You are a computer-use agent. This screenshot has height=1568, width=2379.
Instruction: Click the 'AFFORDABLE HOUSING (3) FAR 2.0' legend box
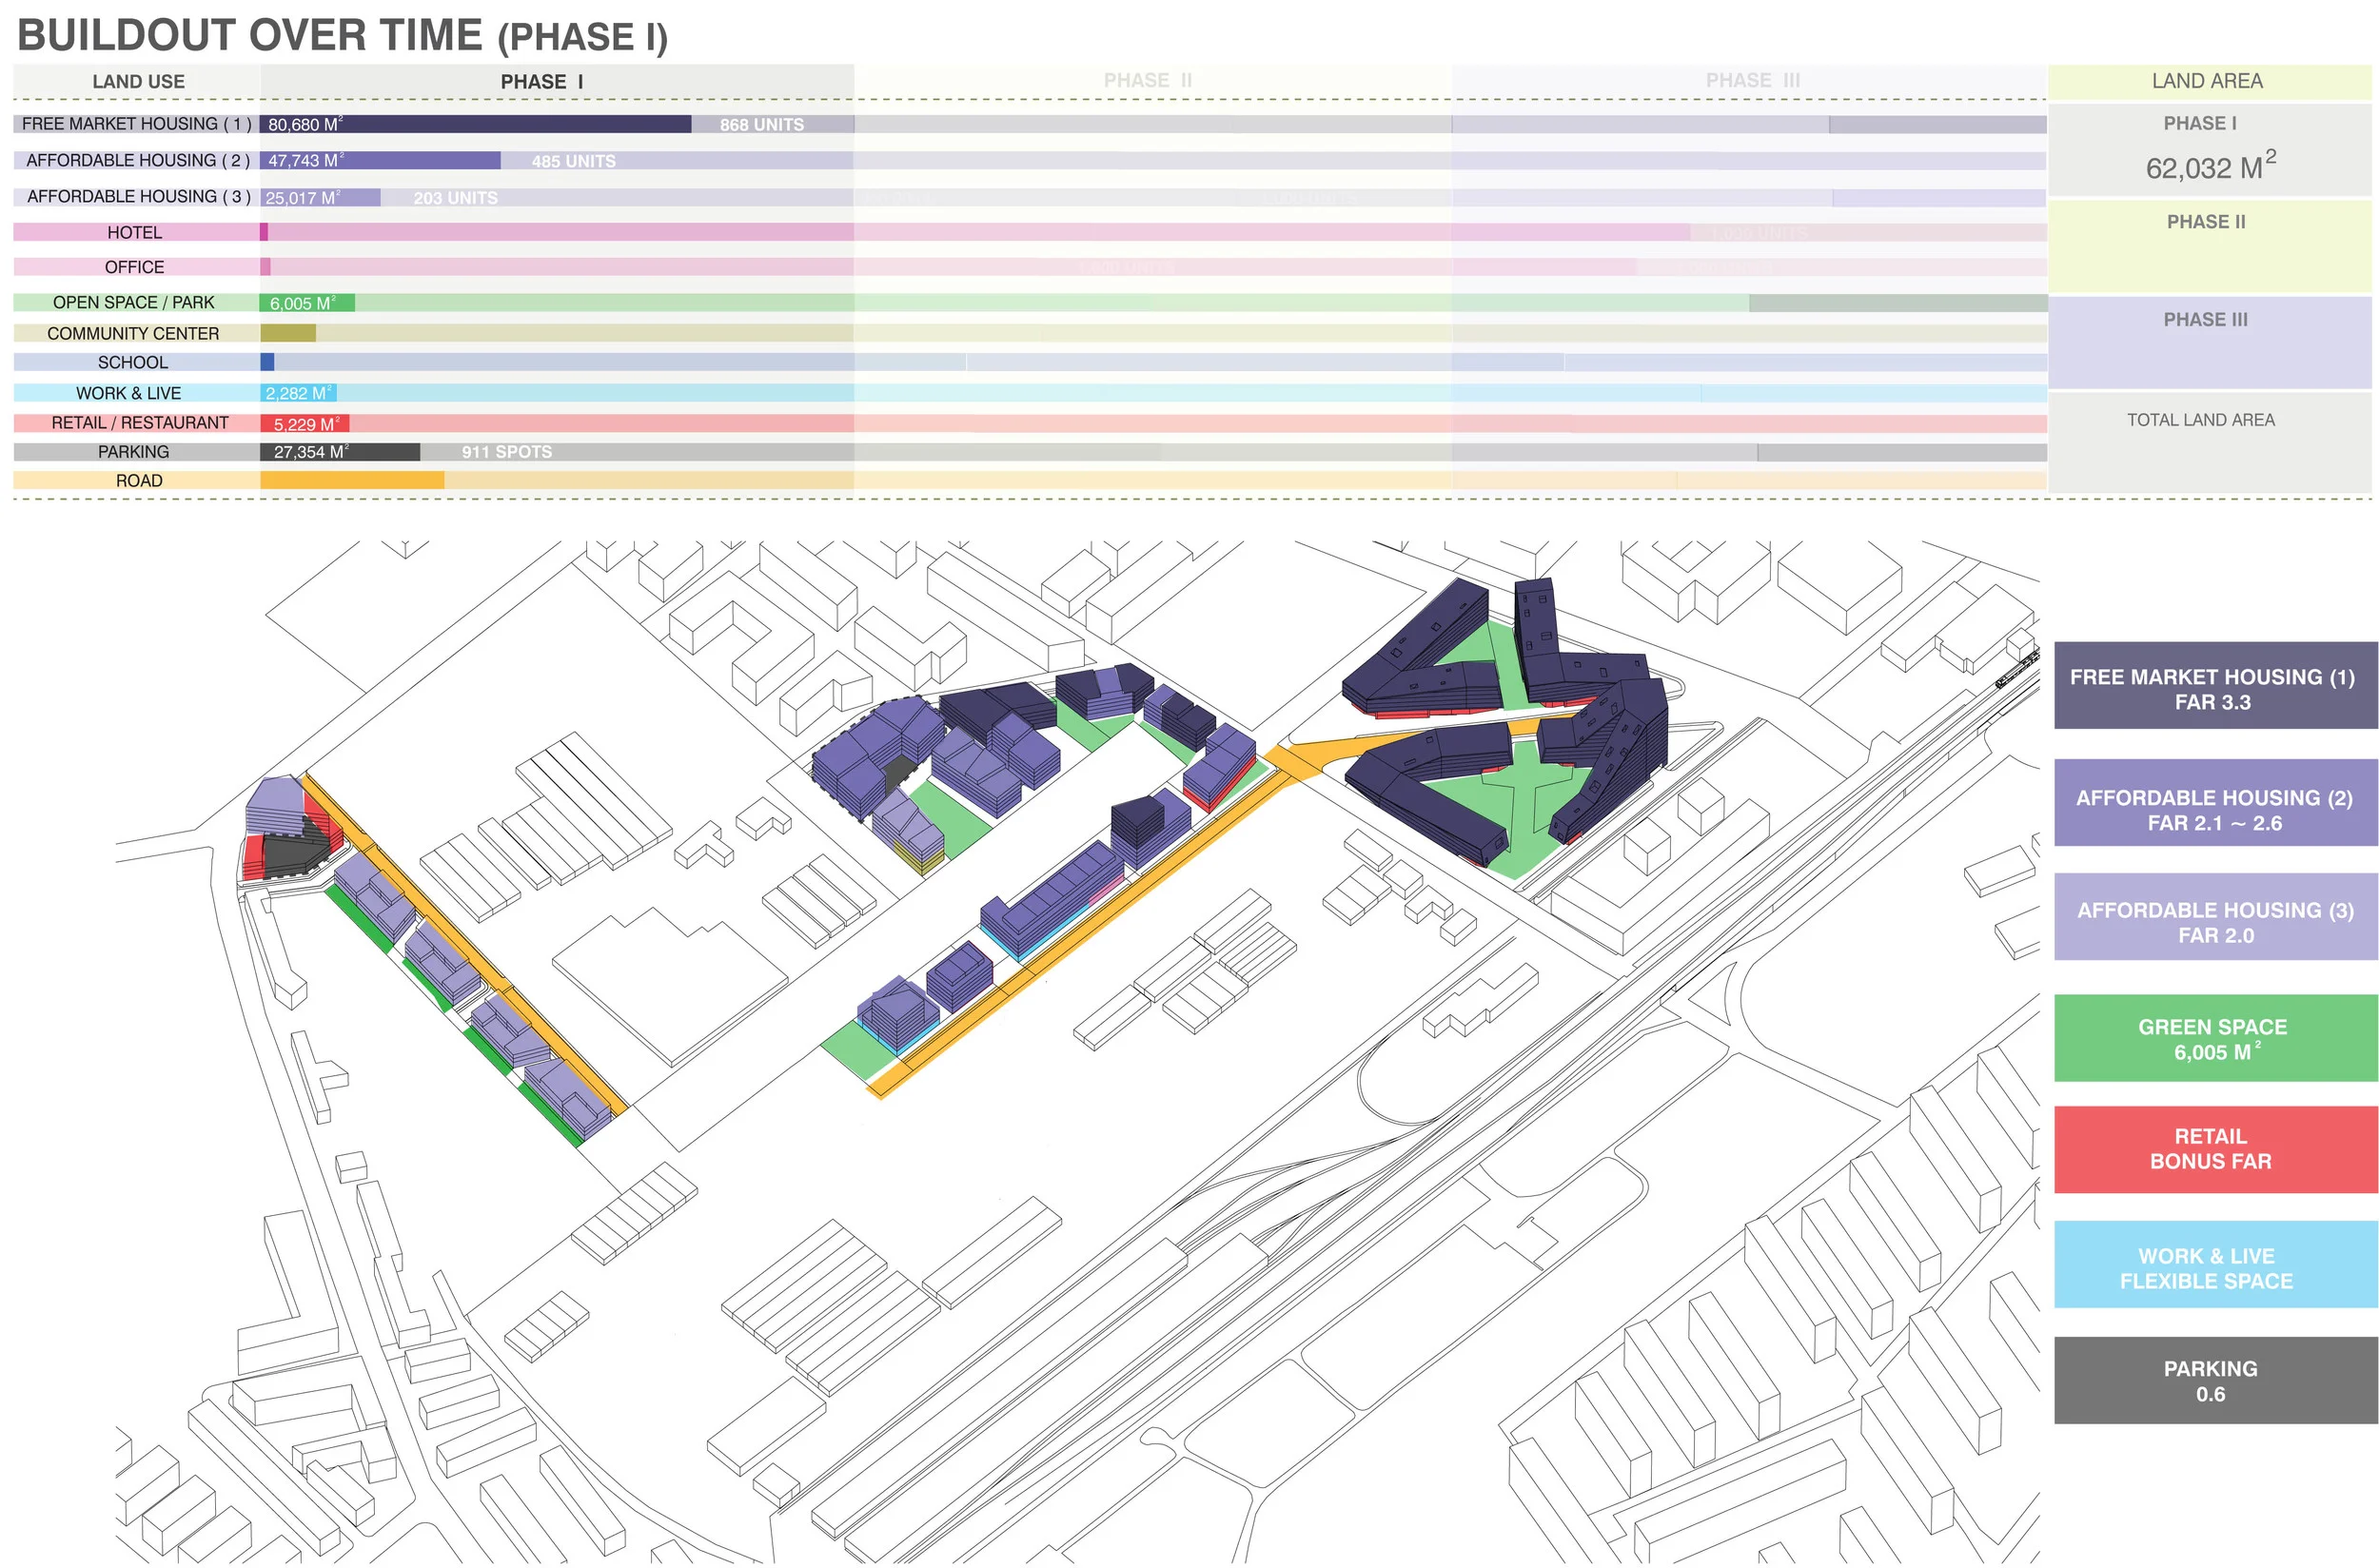2215,917
